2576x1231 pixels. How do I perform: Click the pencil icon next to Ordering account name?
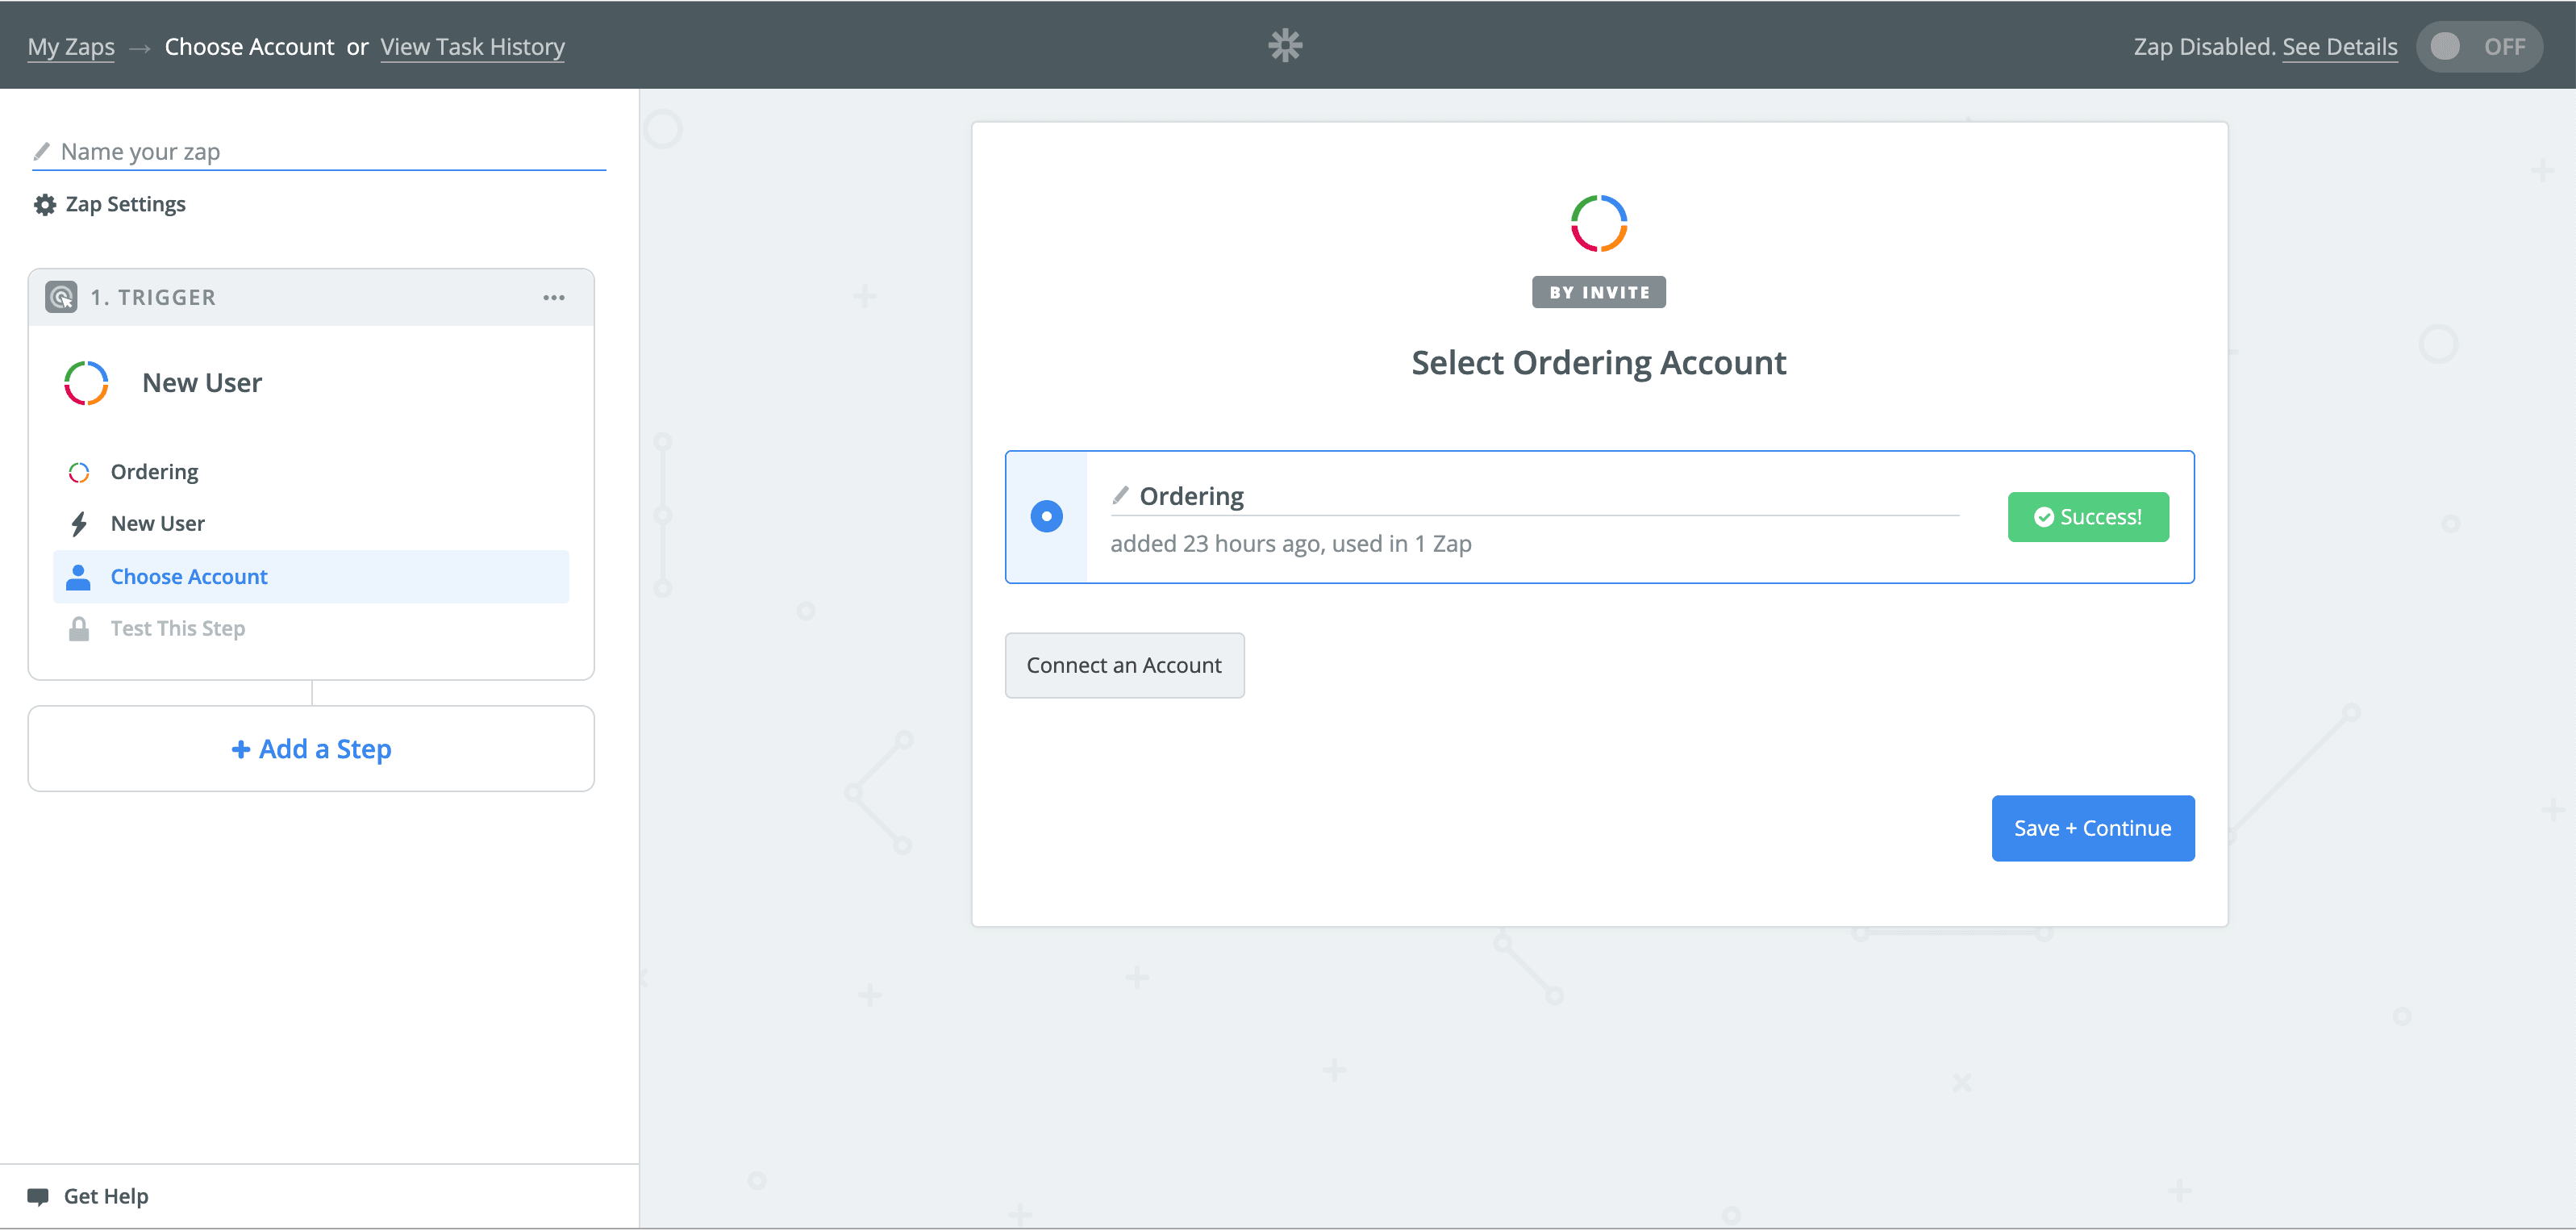click(x=1121, y=496)
